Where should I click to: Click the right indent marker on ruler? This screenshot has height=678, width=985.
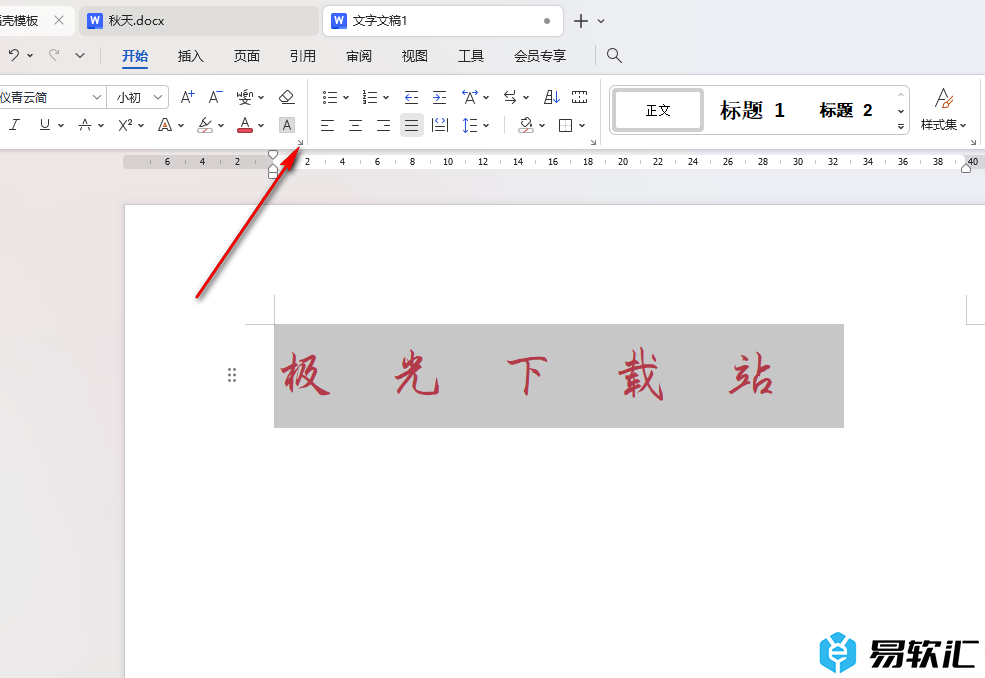point(966,168)
